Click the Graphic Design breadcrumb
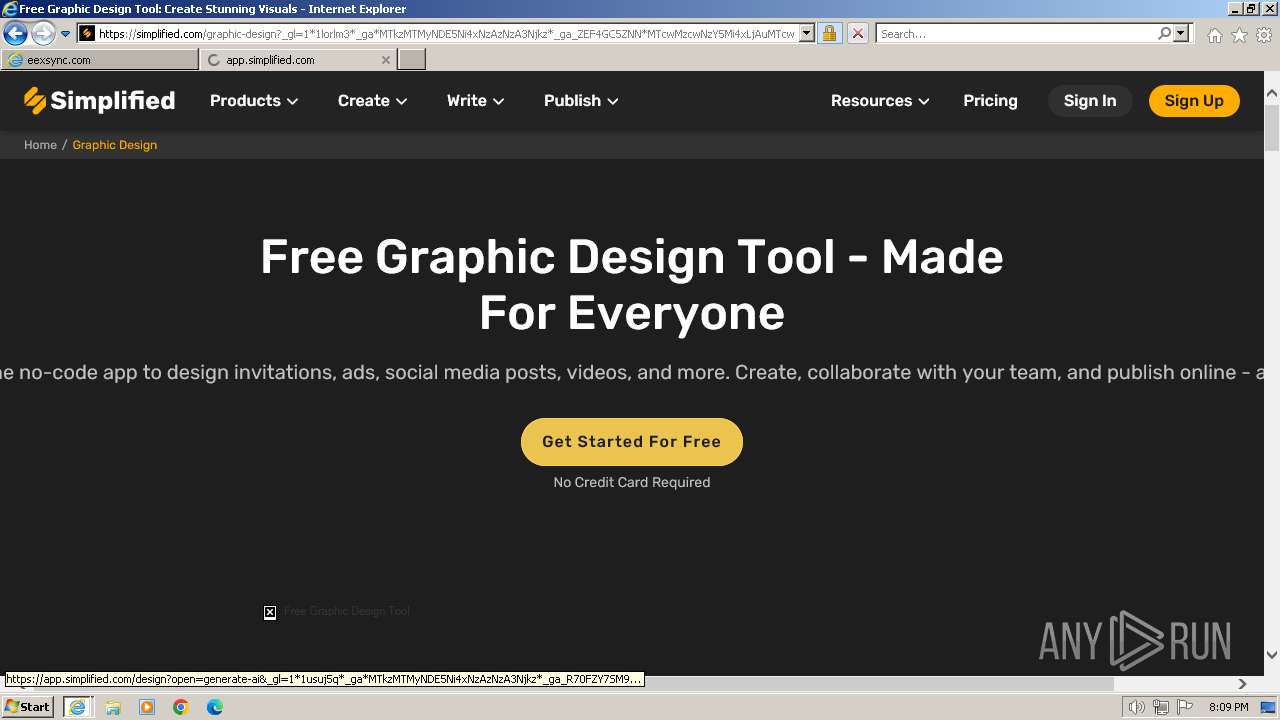Screen dimensions: 1280x720 click(x=115, y=145)
